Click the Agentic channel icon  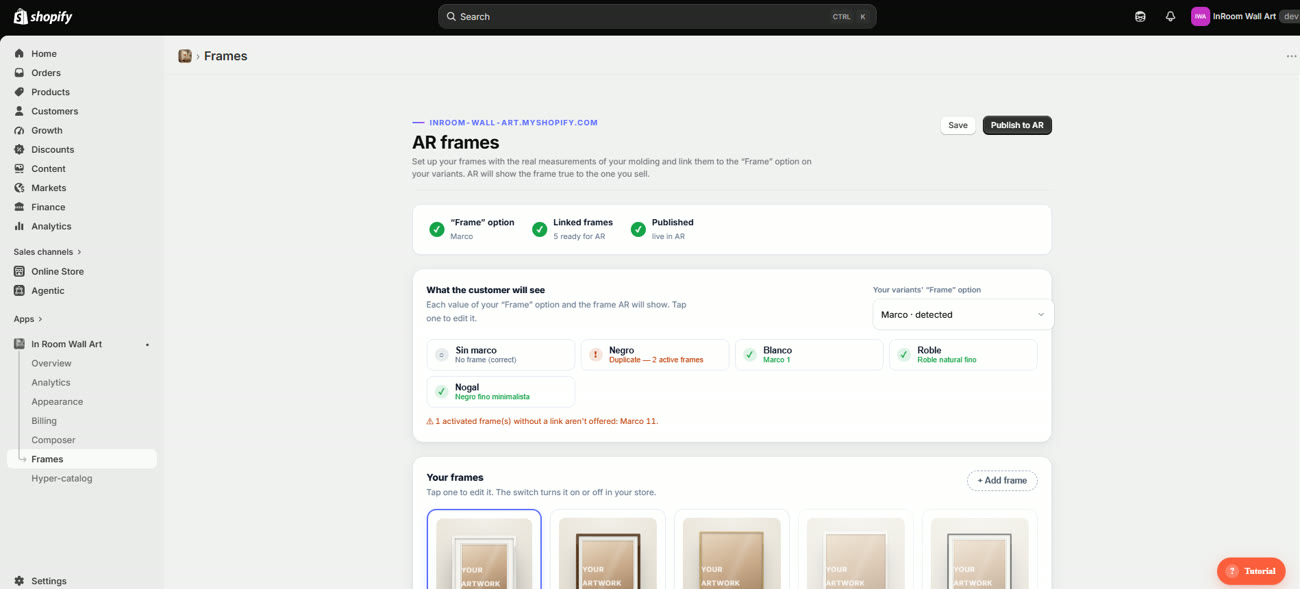click(x=19, y=291)
